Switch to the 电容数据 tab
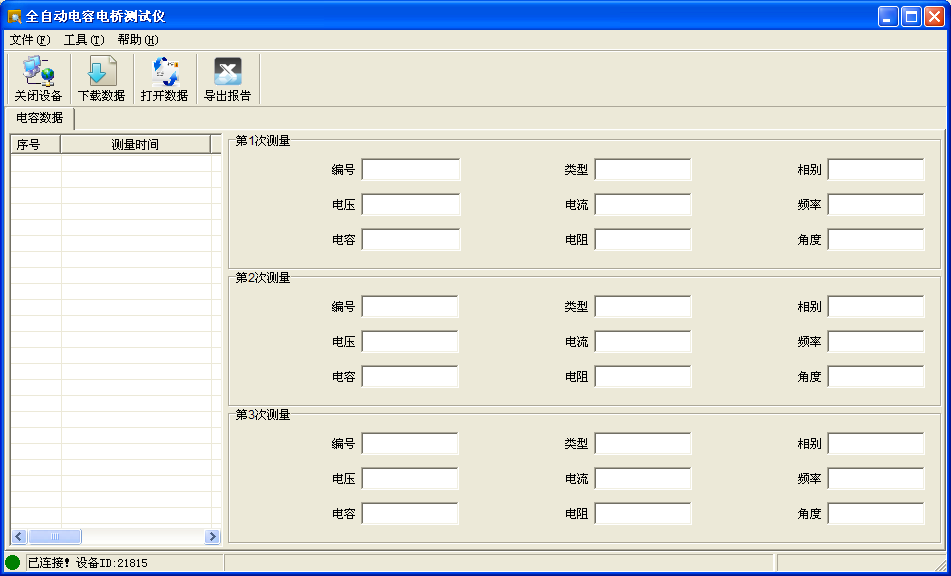This screenshot has width=951, height=576. [x=39, y=118]
